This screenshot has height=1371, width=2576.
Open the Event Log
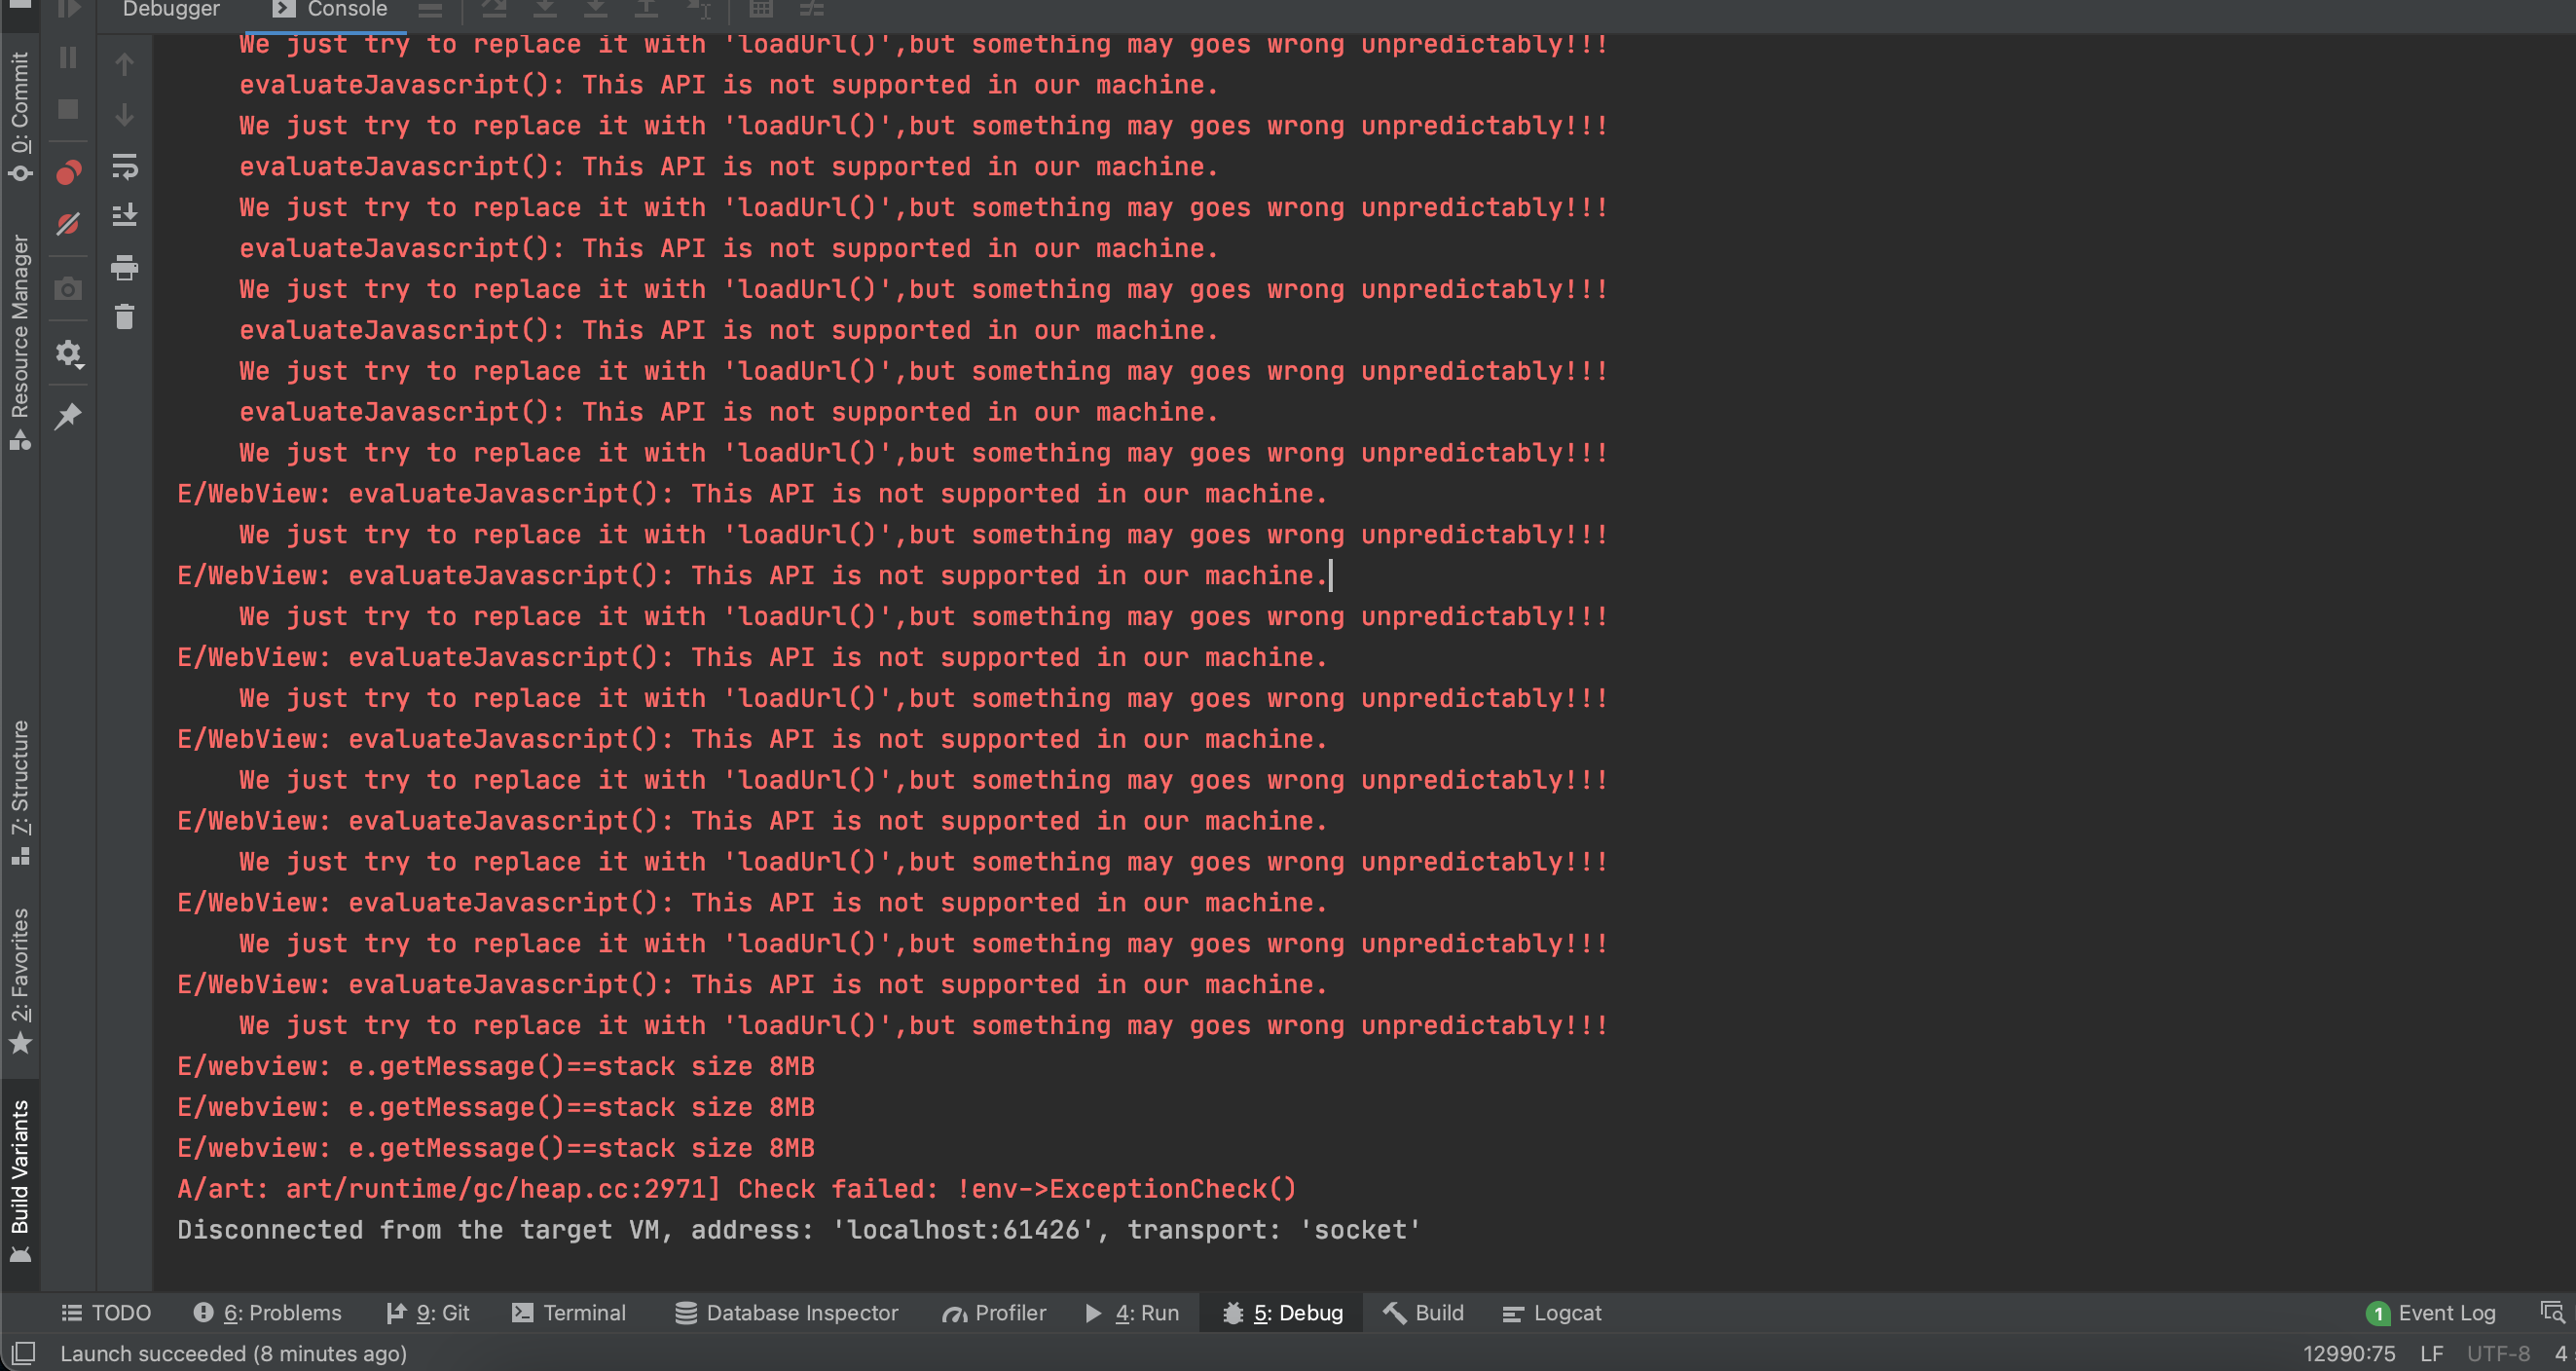(2431, 1313)
